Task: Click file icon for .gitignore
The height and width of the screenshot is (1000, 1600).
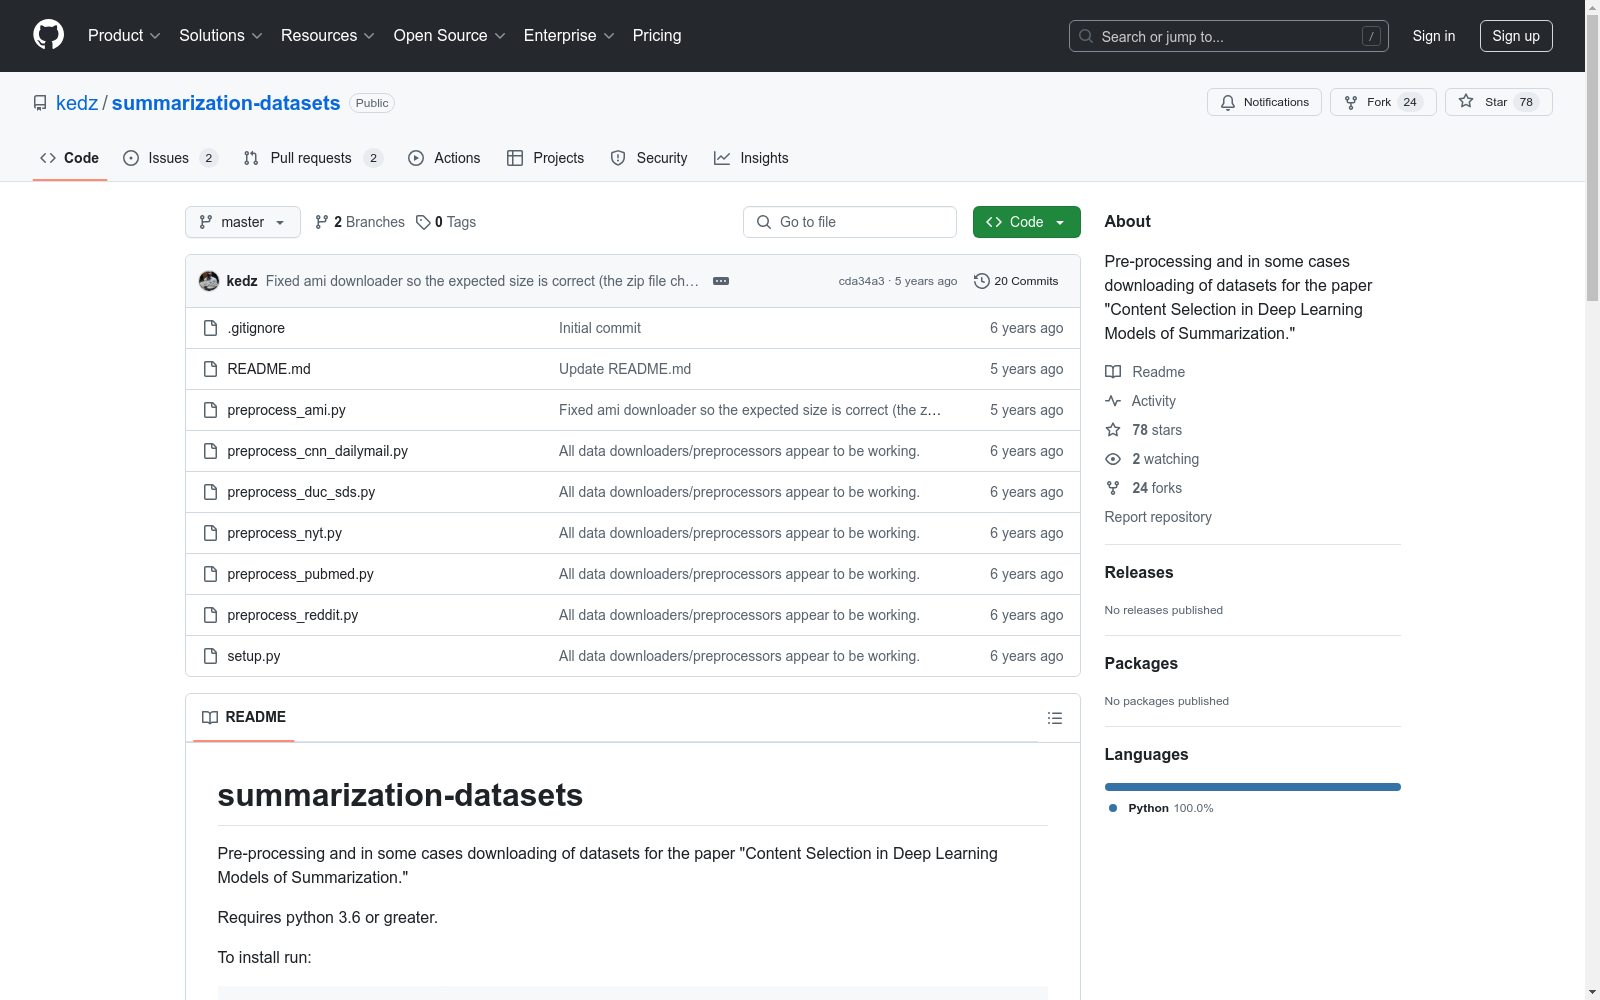Action: 210,328
